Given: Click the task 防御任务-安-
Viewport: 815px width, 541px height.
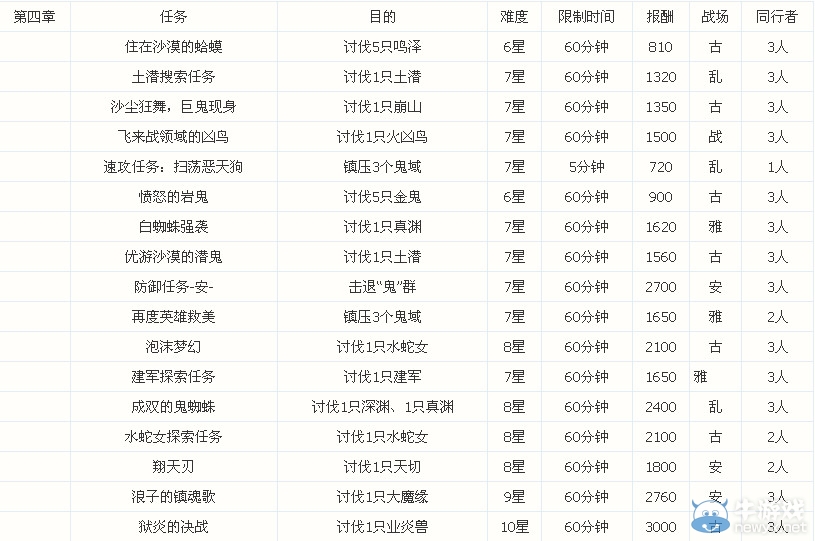Looking at the screenshot, I should click(173, 287).
